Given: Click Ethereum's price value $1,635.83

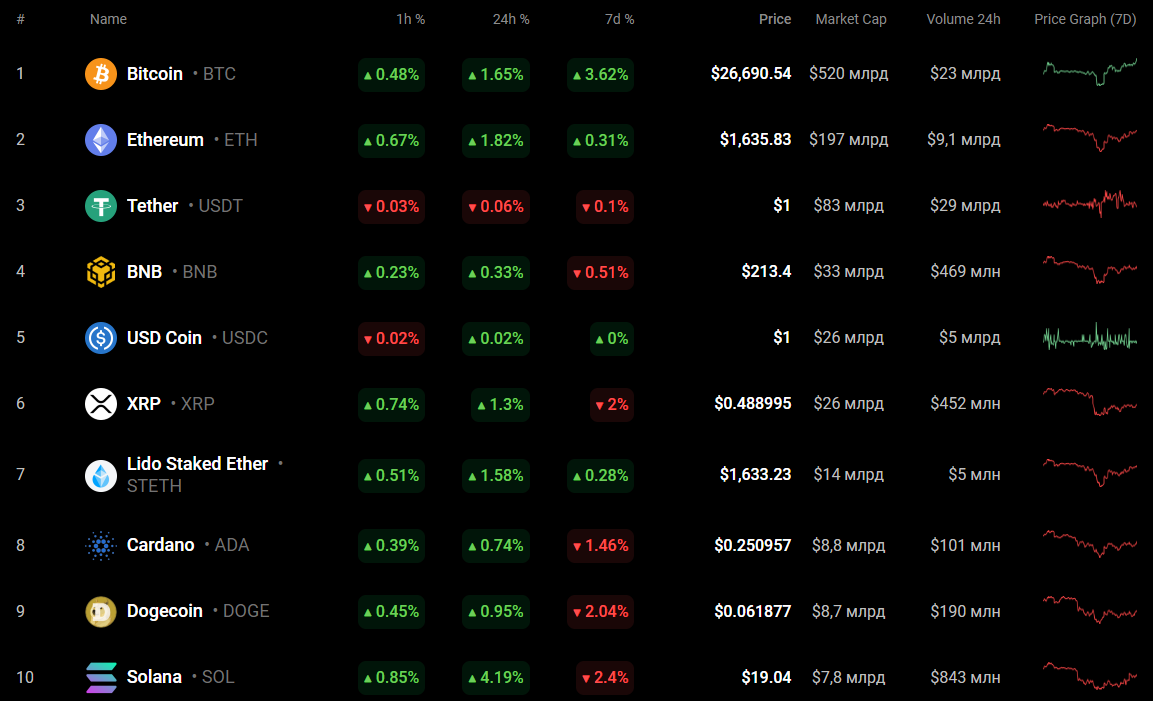Looking at the screenshot, I should (x=755, y=140).
